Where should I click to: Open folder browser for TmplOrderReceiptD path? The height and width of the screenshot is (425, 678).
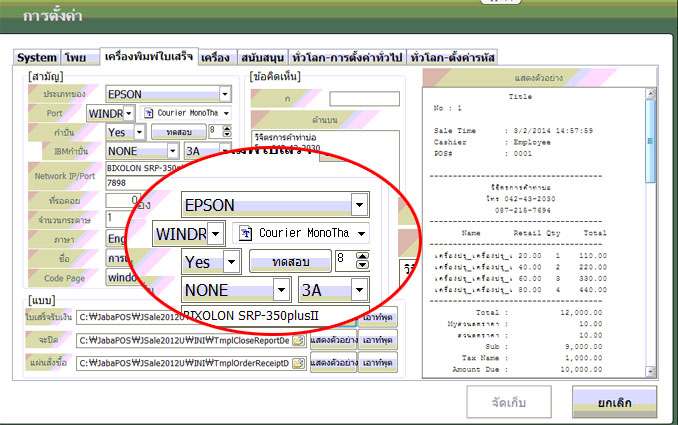tap(298, 363)
